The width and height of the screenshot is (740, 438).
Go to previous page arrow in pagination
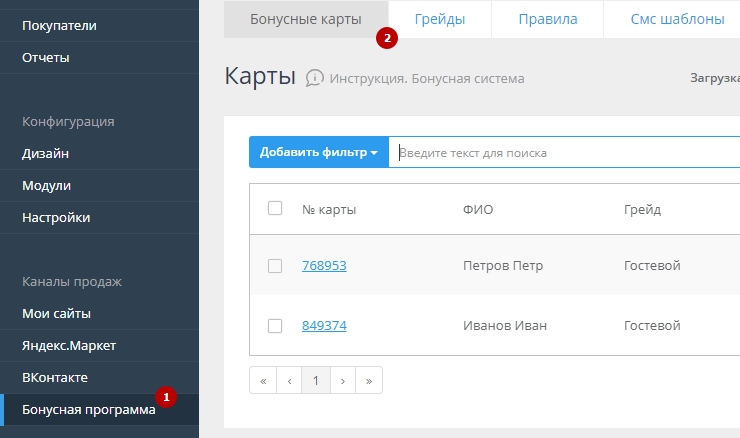tap(289, 381)
